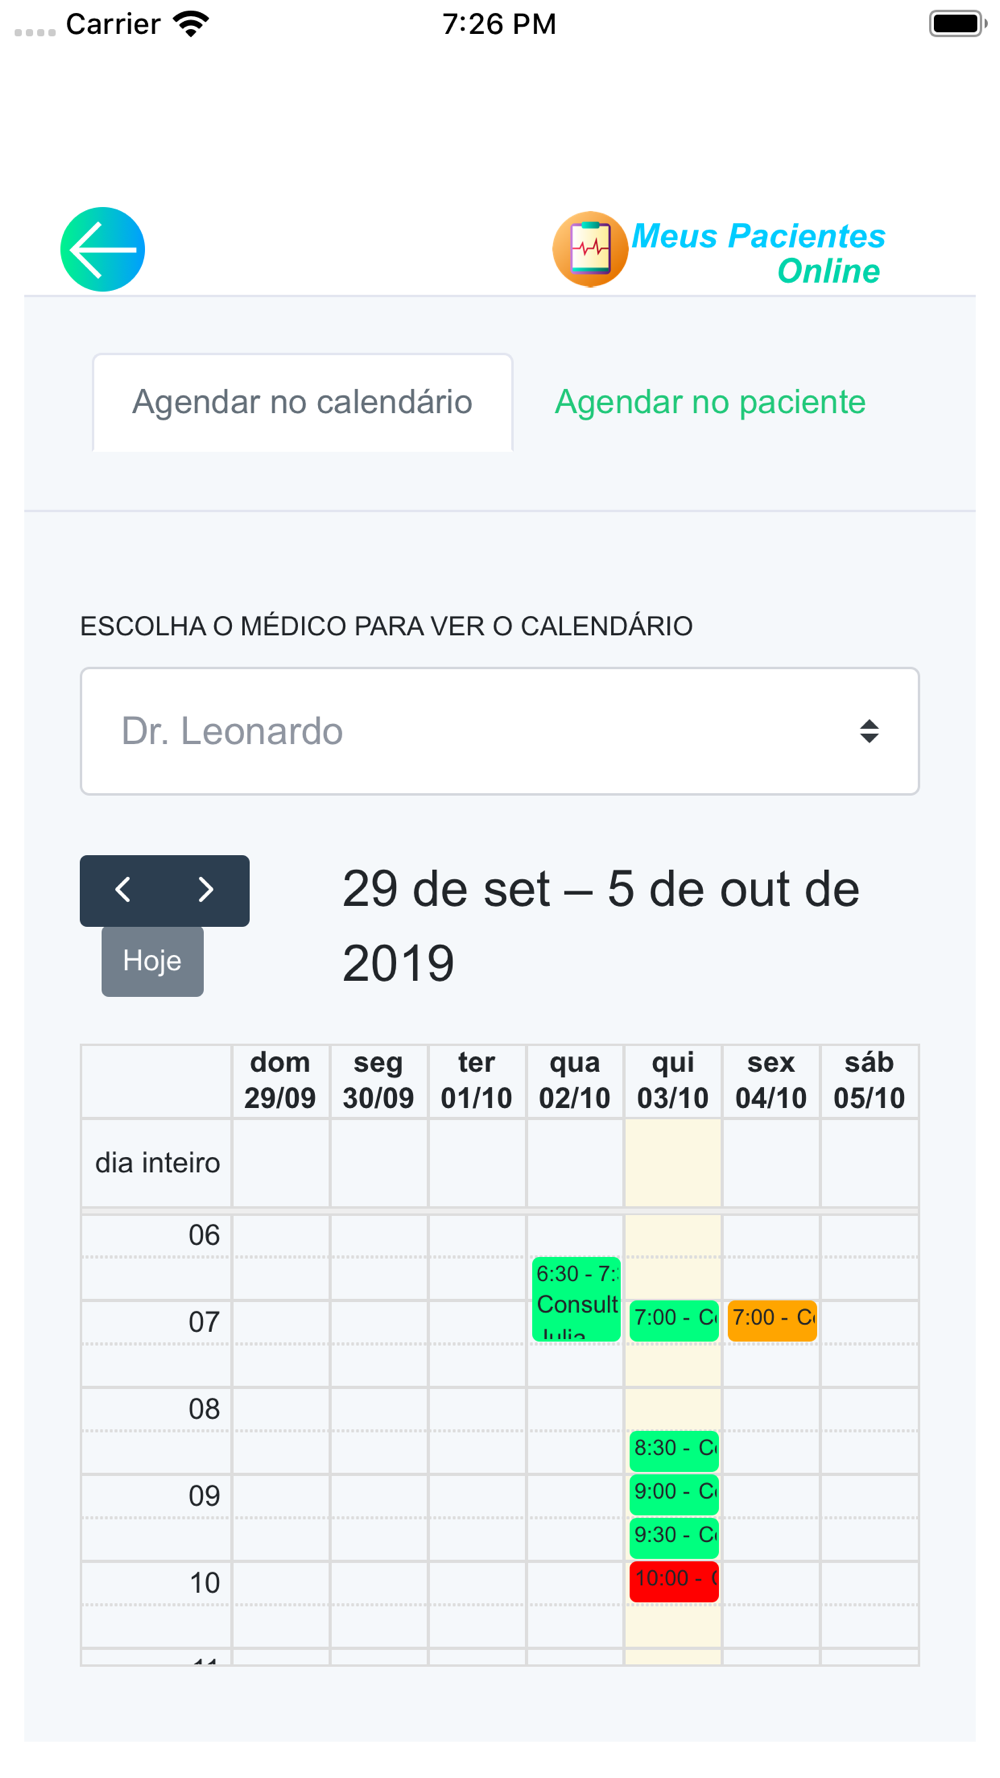This screenshot has width=1000, height=1778.
Task: Open the 9:00 event on Thursday
Action: coord(674,1494)
